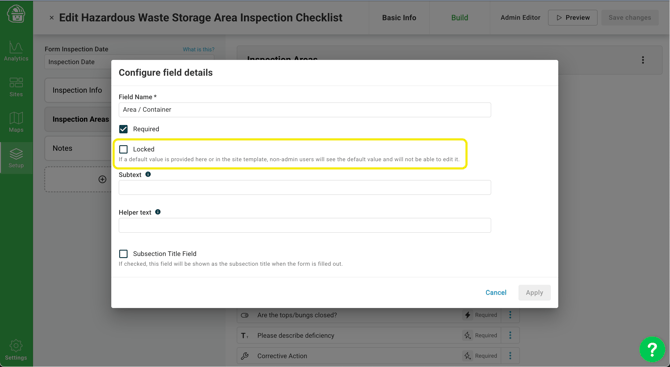Check the Subsection Title Field checkbox
The height and width of the screenshot is (367, 670).
point(123,254)
